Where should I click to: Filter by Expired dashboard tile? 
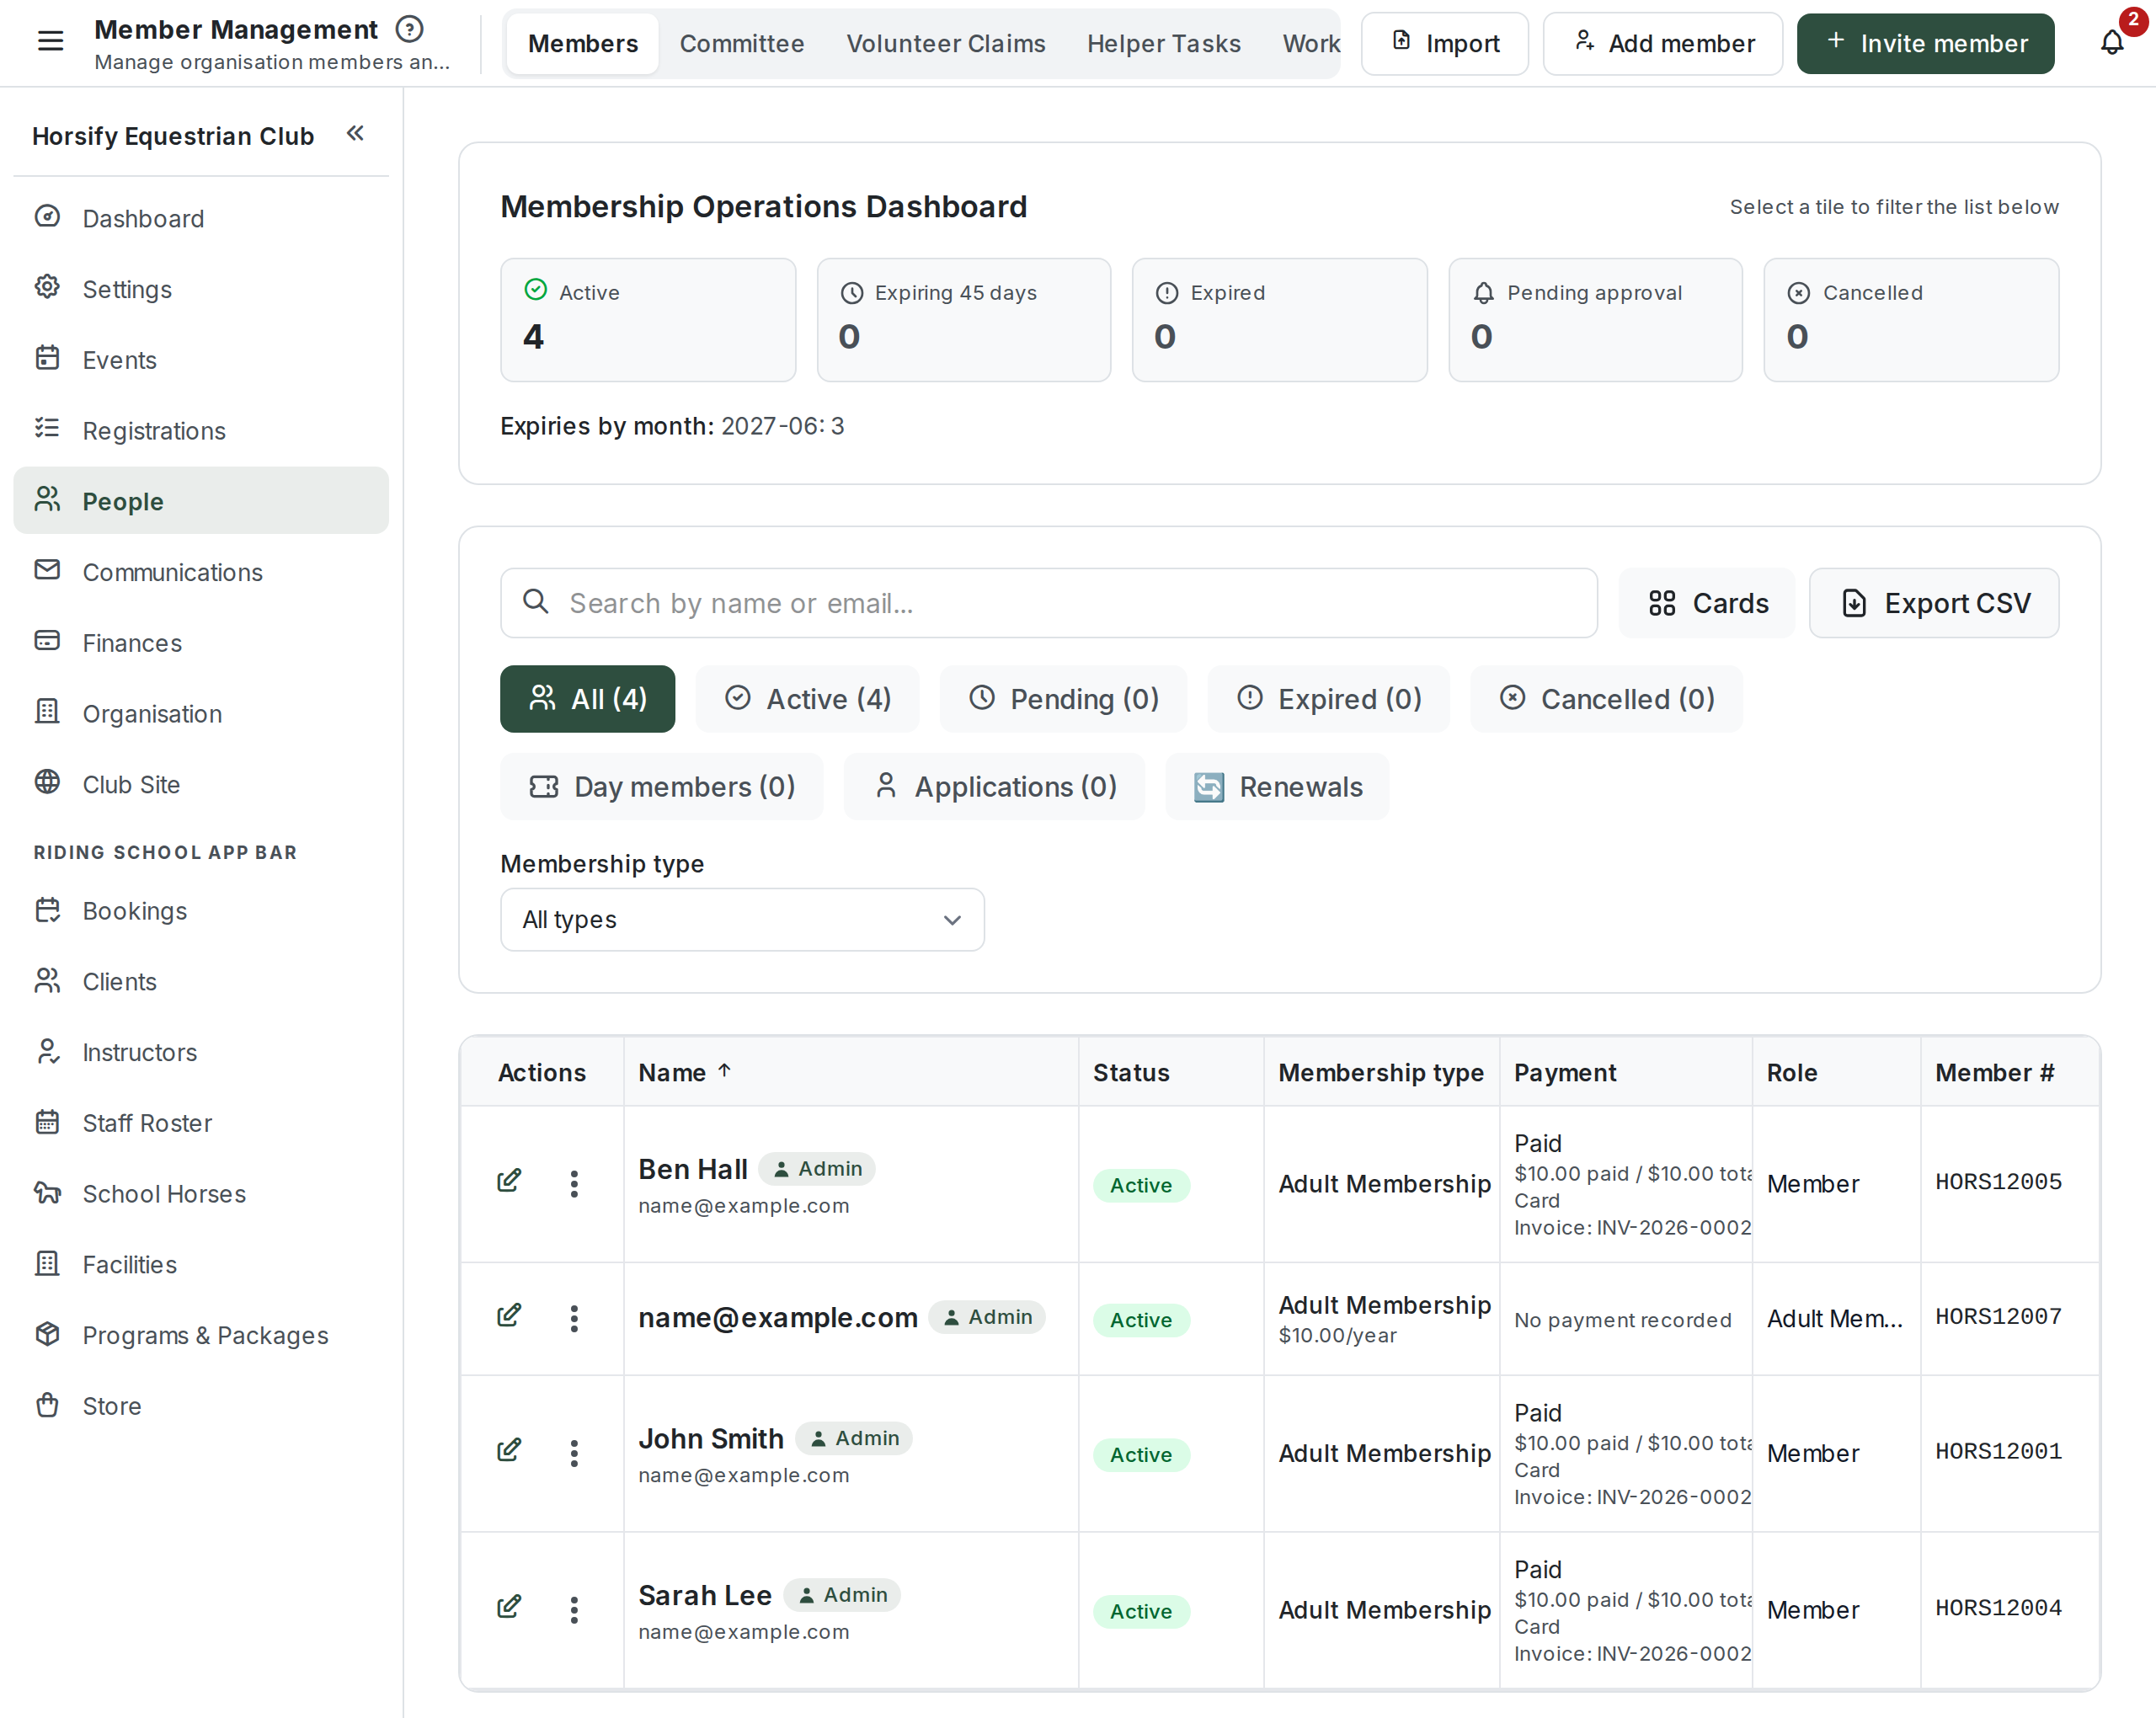coord(1279,320)
